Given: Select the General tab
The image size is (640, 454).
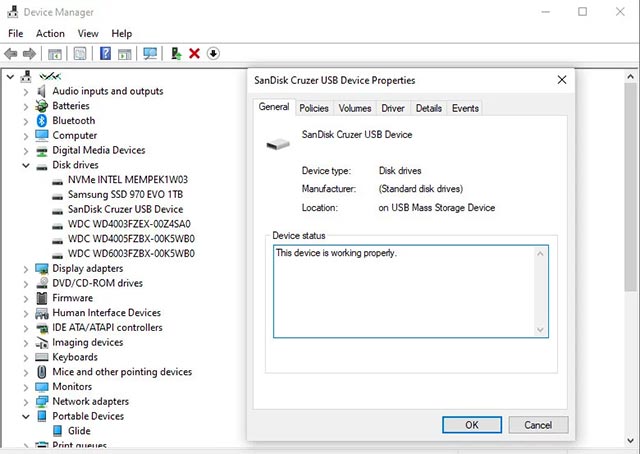Looking at the screenshot, I should tap(274, 107).
